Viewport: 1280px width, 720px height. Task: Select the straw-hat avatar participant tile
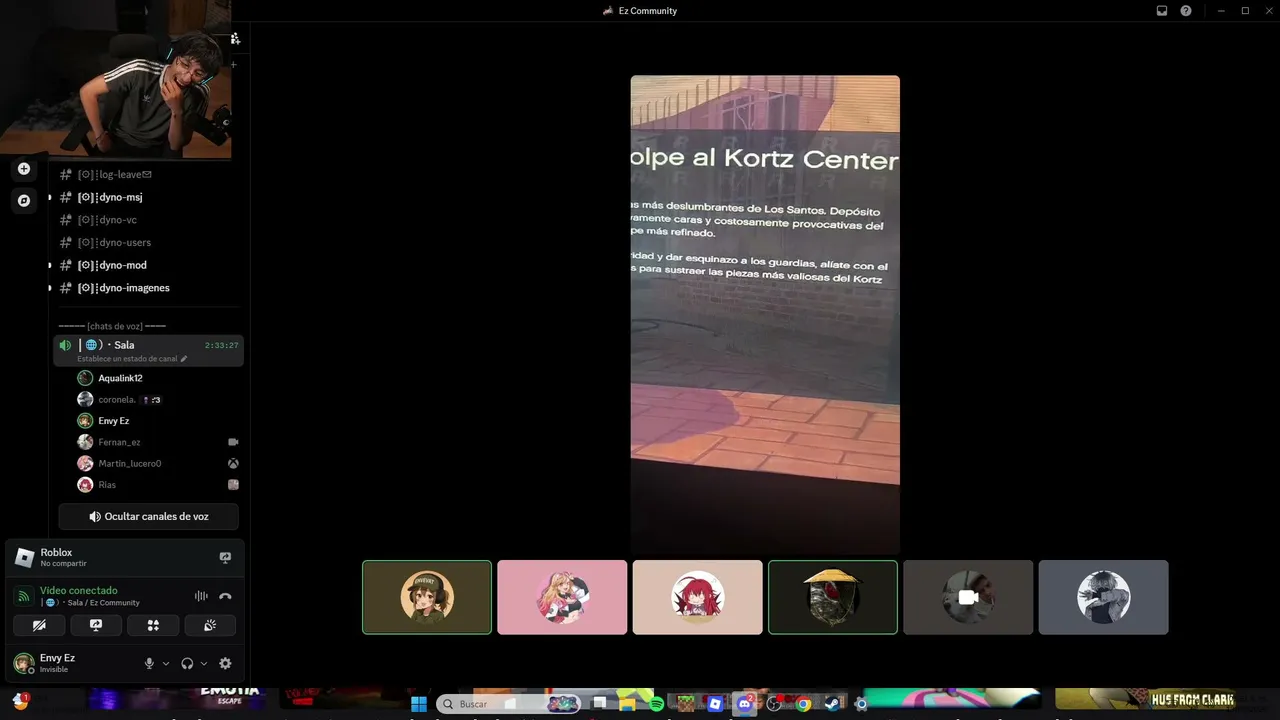click(833, 597)
